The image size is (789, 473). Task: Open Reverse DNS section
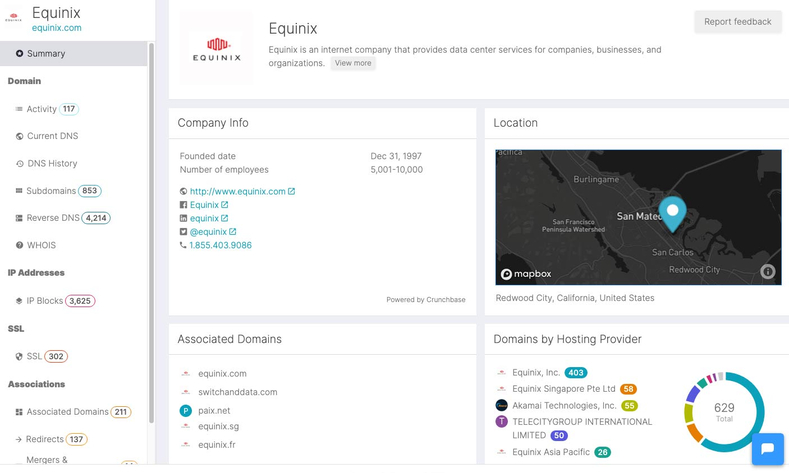click(53, 218)
